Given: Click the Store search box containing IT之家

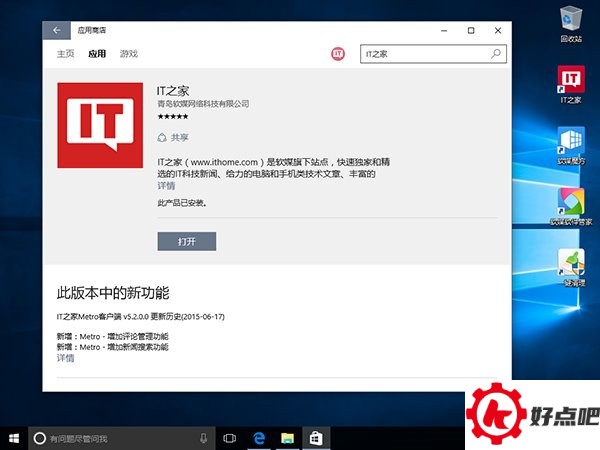Looking at the screenshot, I should click(x=424, y=54).
